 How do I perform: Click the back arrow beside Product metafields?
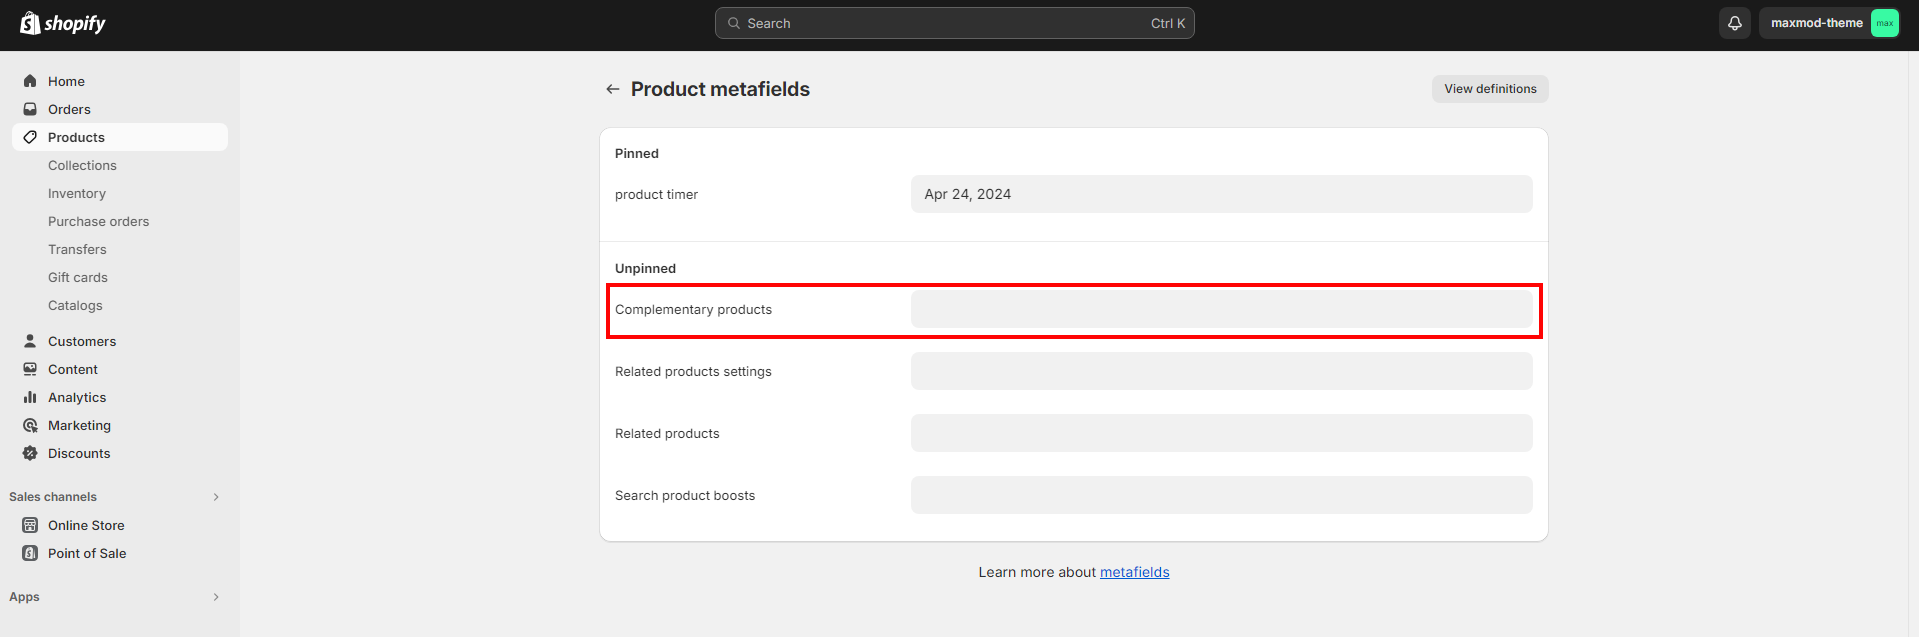point(612,89)
